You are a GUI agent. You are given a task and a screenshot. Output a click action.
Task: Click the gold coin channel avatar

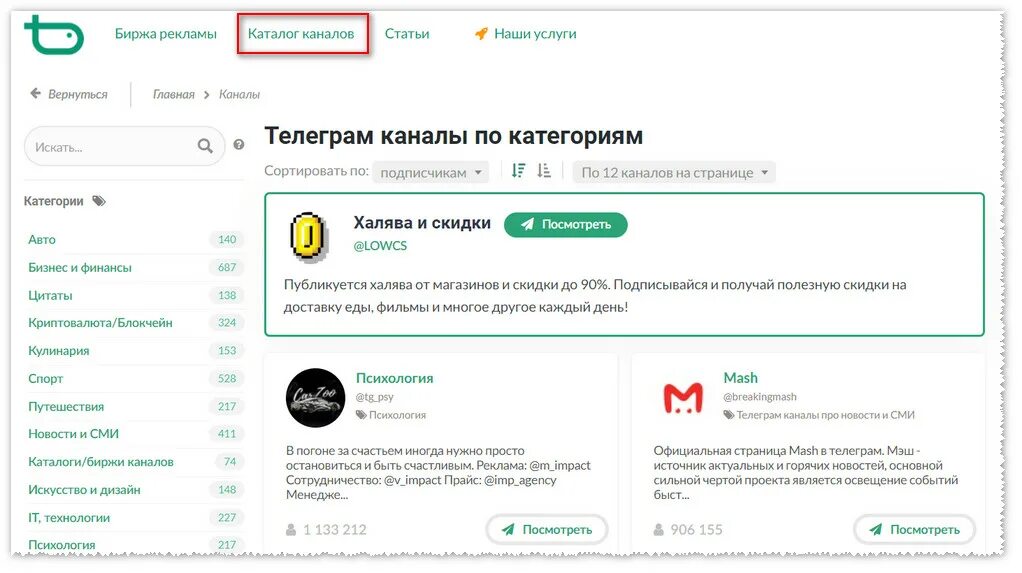point(308,237)
